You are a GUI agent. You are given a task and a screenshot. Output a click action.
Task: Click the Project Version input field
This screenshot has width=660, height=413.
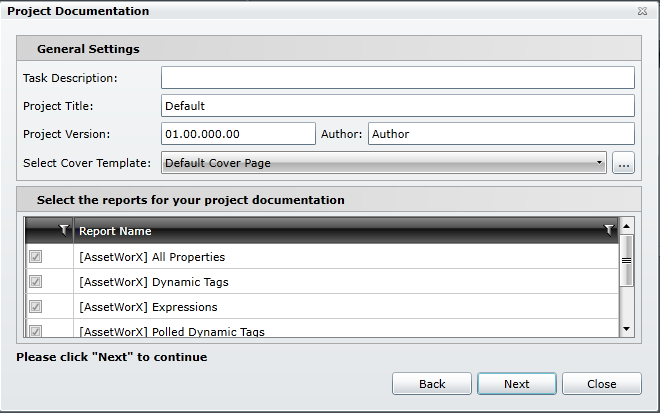[238, 134]
